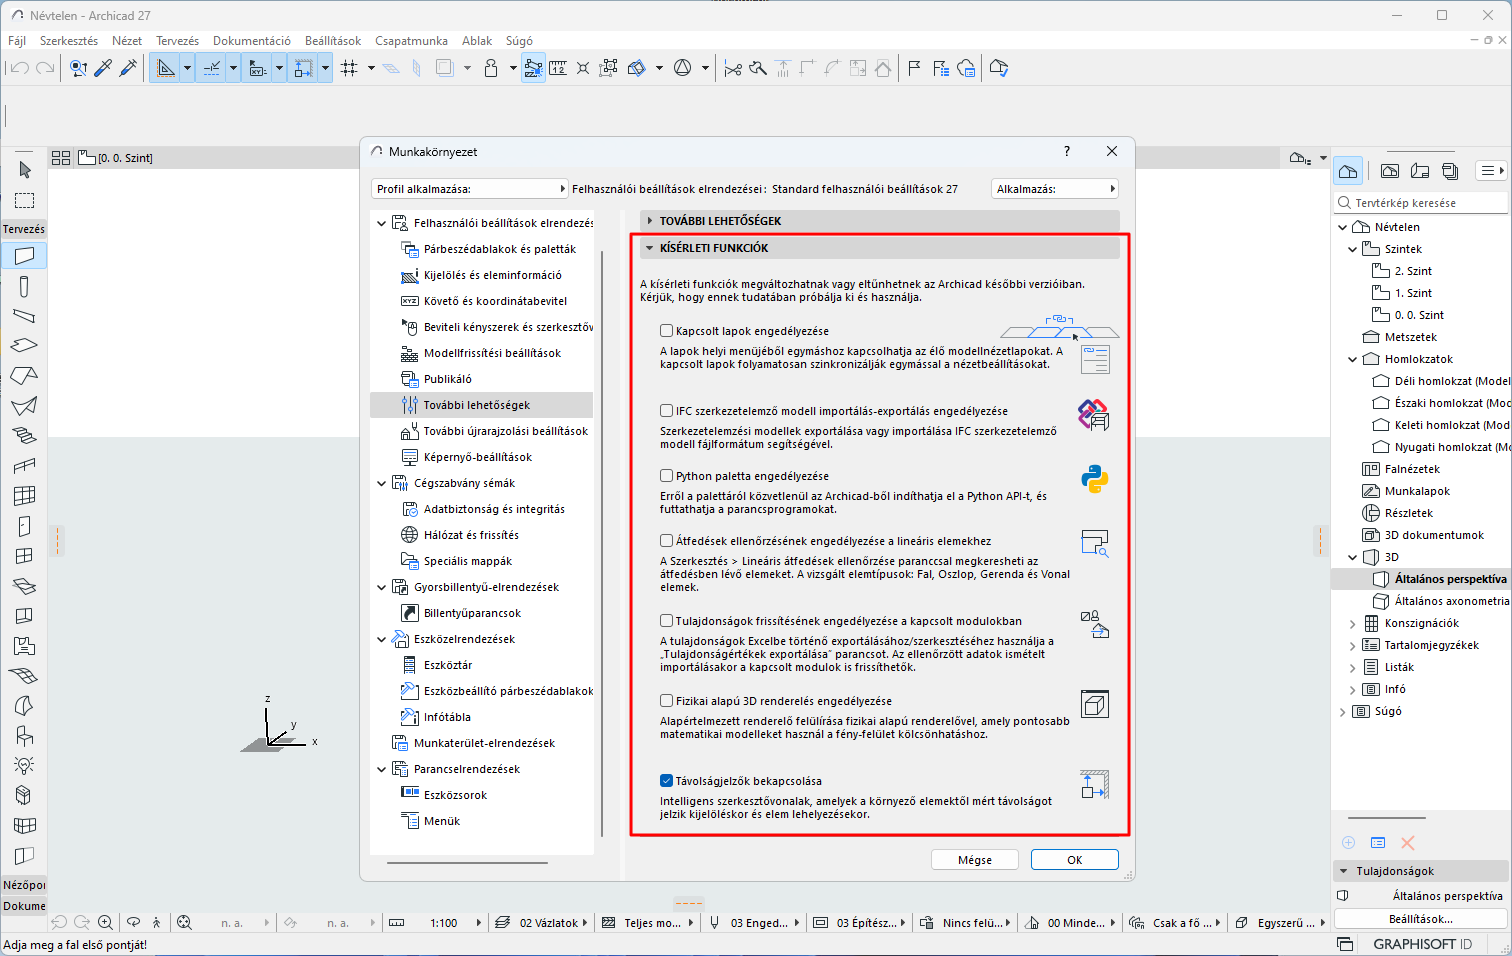Select the Marquee tool in the toolbox
1512x956 pixels.
point(25,201)
